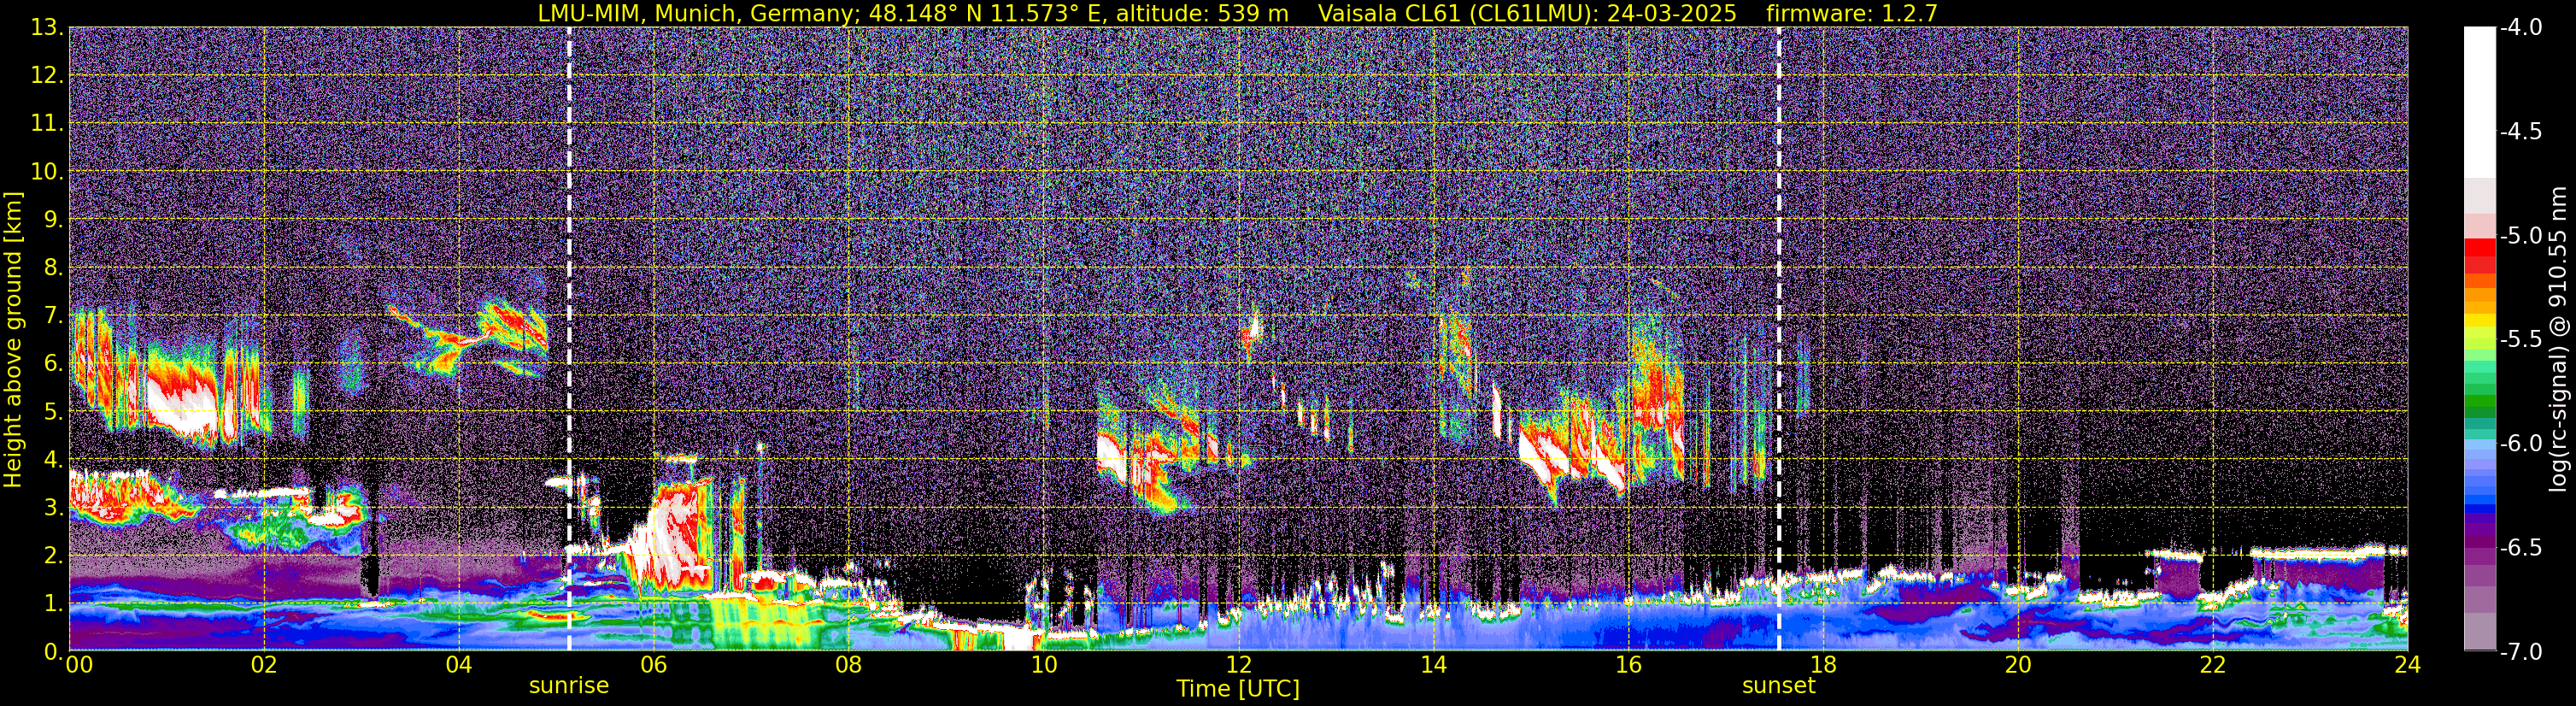
Task: Click the "Vaisala CL61 (CL61LMU): 24-03-2025" title text
Action: coord(1527,13)
